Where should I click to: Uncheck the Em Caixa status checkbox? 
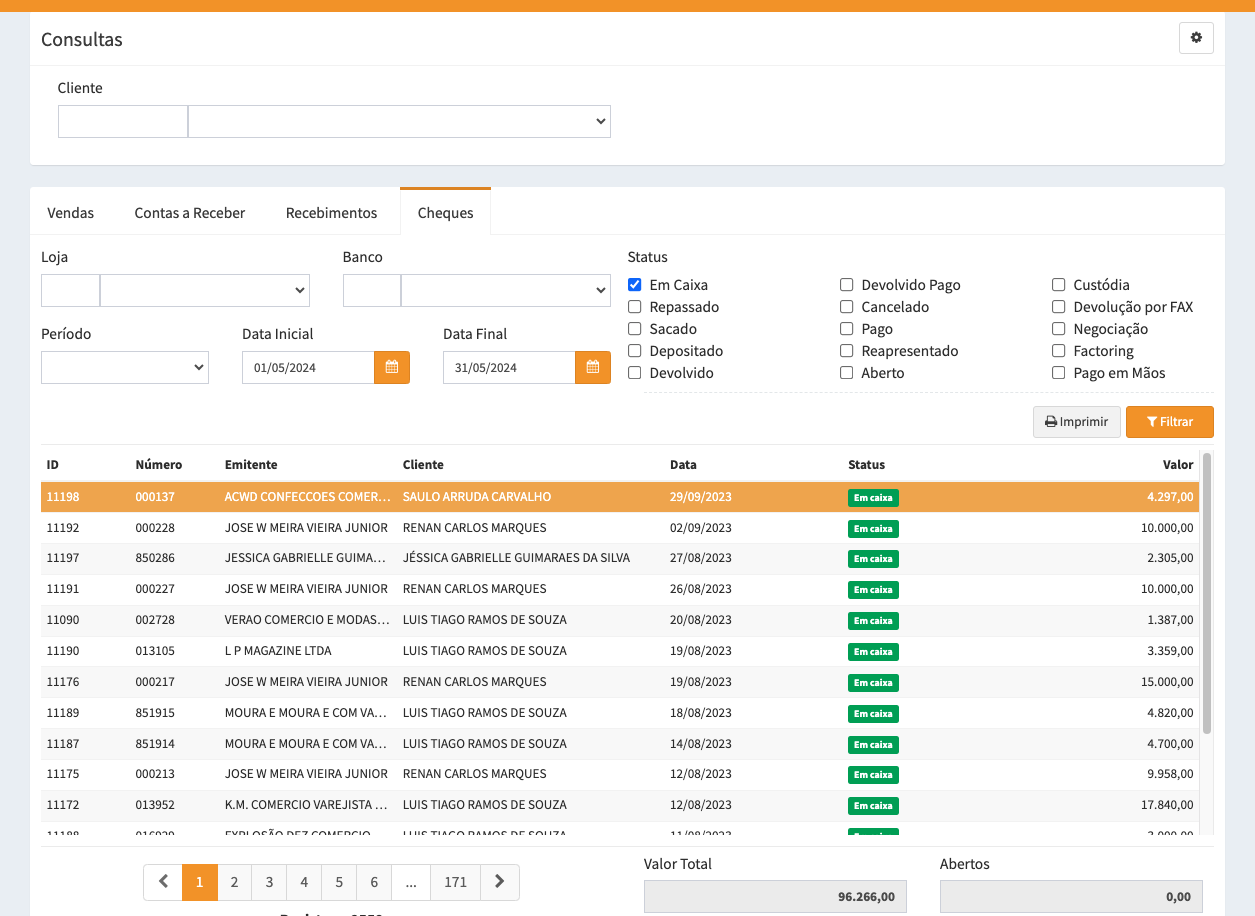point(635,285)
